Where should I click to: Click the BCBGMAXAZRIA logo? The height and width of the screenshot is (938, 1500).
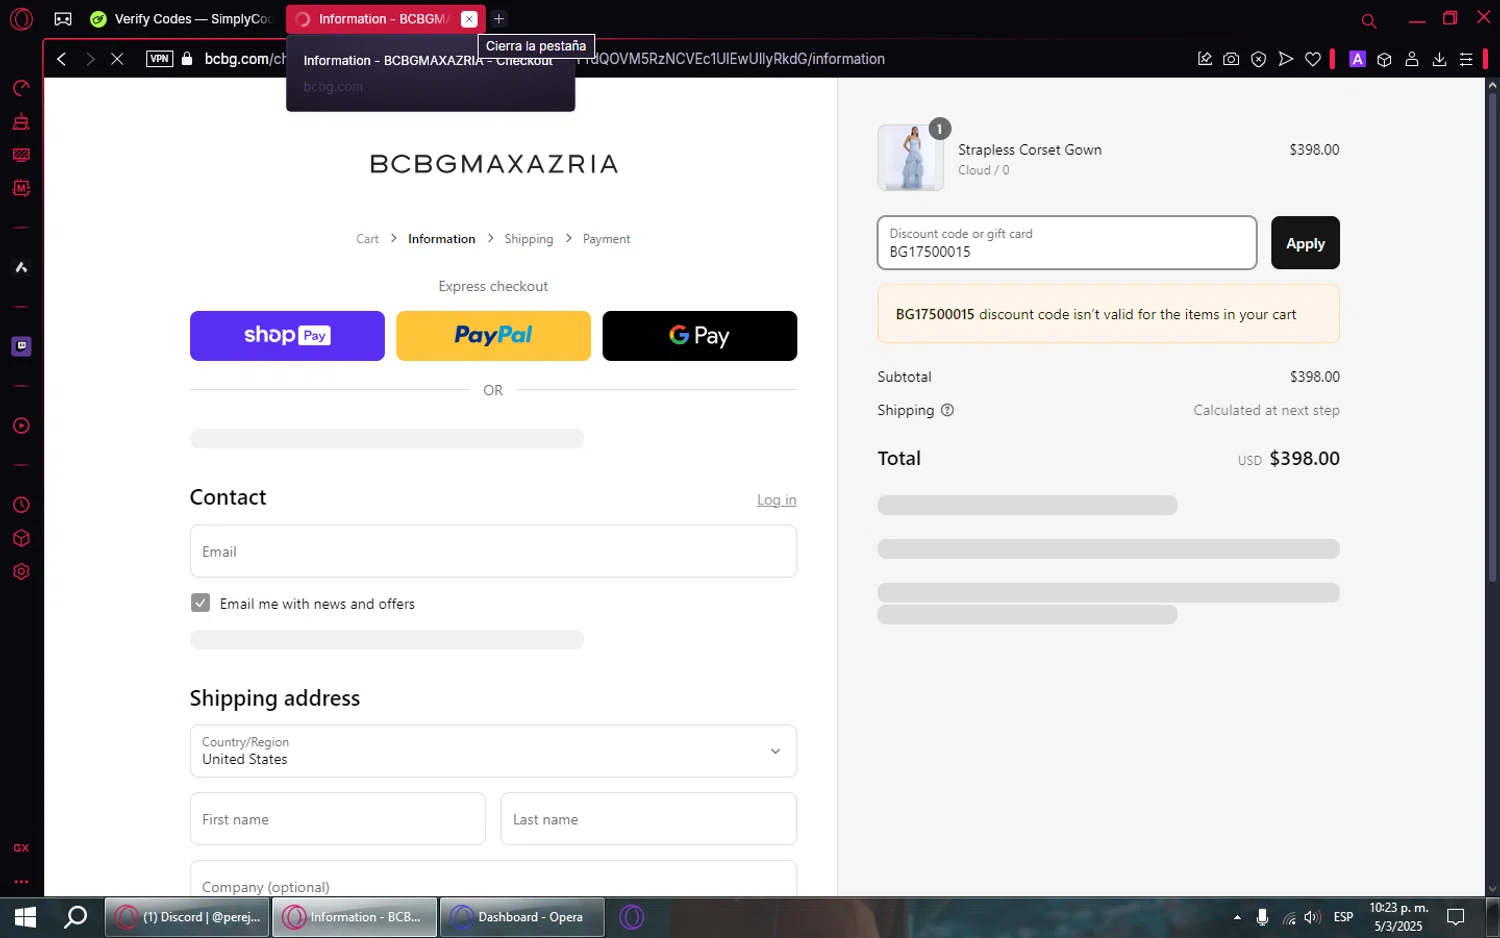pos(493,164)
